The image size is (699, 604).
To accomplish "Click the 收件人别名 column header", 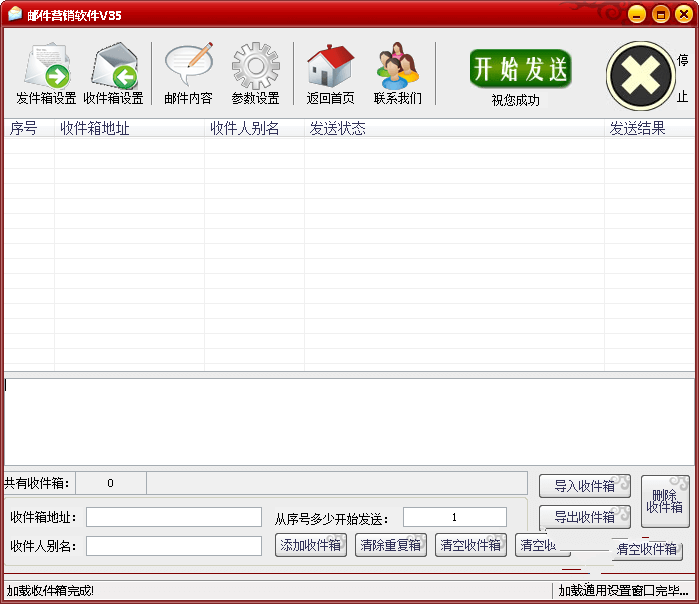I will tap(255, 128).
